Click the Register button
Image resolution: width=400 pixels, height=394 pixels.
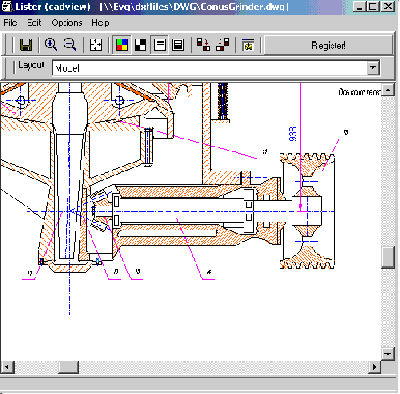pos(328,45)
